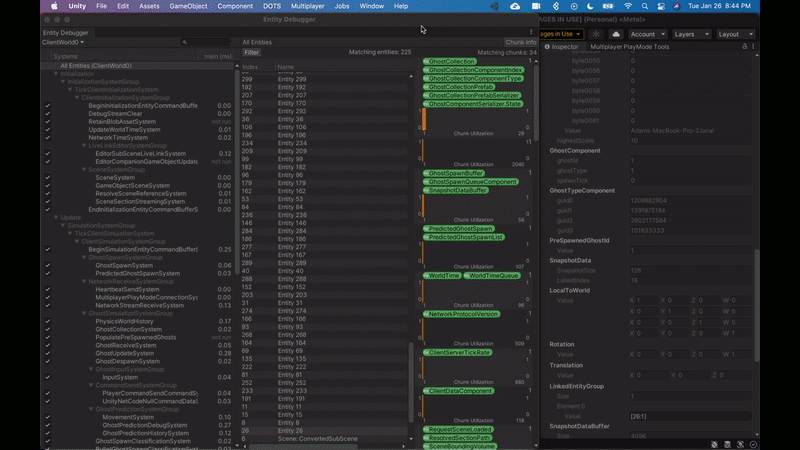The image size is (800, 450).
Task: Disable the GhostSpawnSystem checkbox
Action: [47, 265]
